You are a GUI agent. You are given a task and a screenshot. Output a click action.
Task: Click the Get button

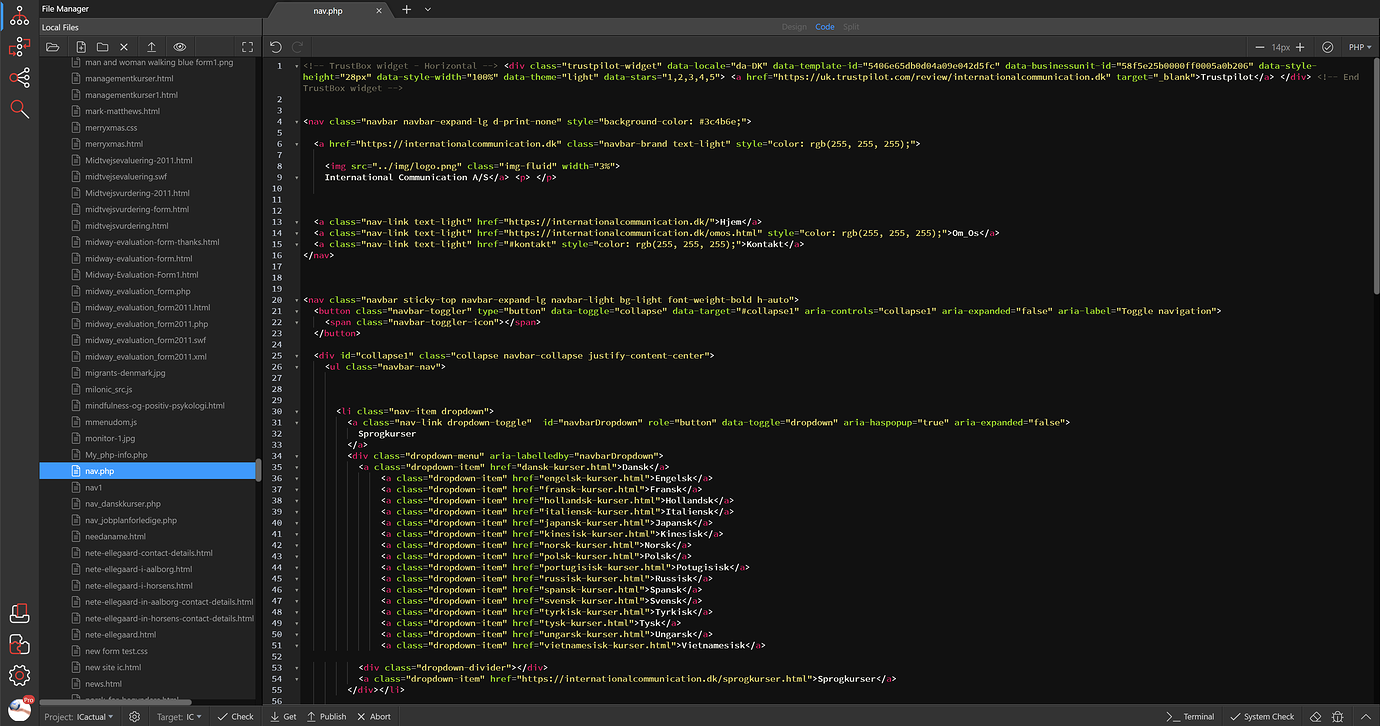pos(284,716)
